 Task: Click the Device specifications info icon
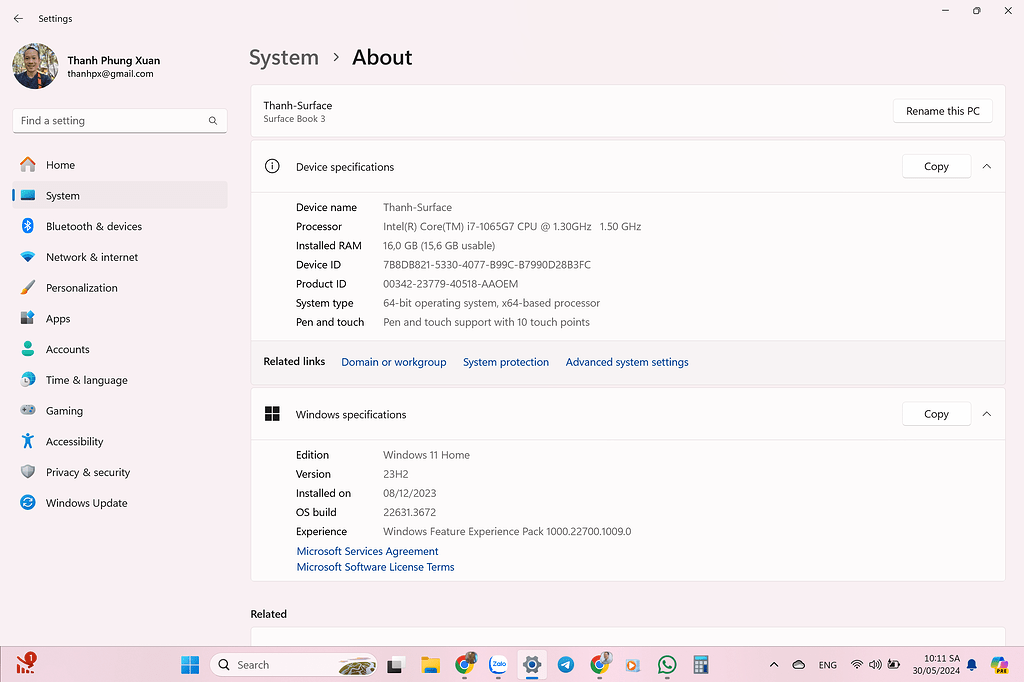272,166
